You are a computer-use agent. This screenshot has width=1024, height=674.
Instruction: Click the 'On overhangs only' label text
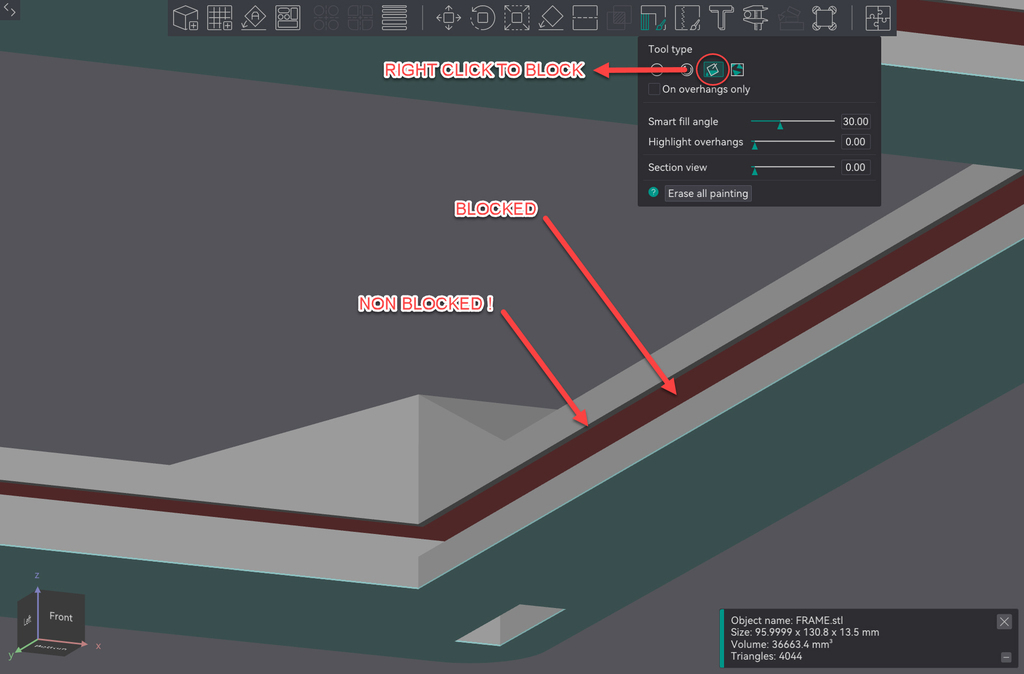pyautogui.click(x=706, y=89)
